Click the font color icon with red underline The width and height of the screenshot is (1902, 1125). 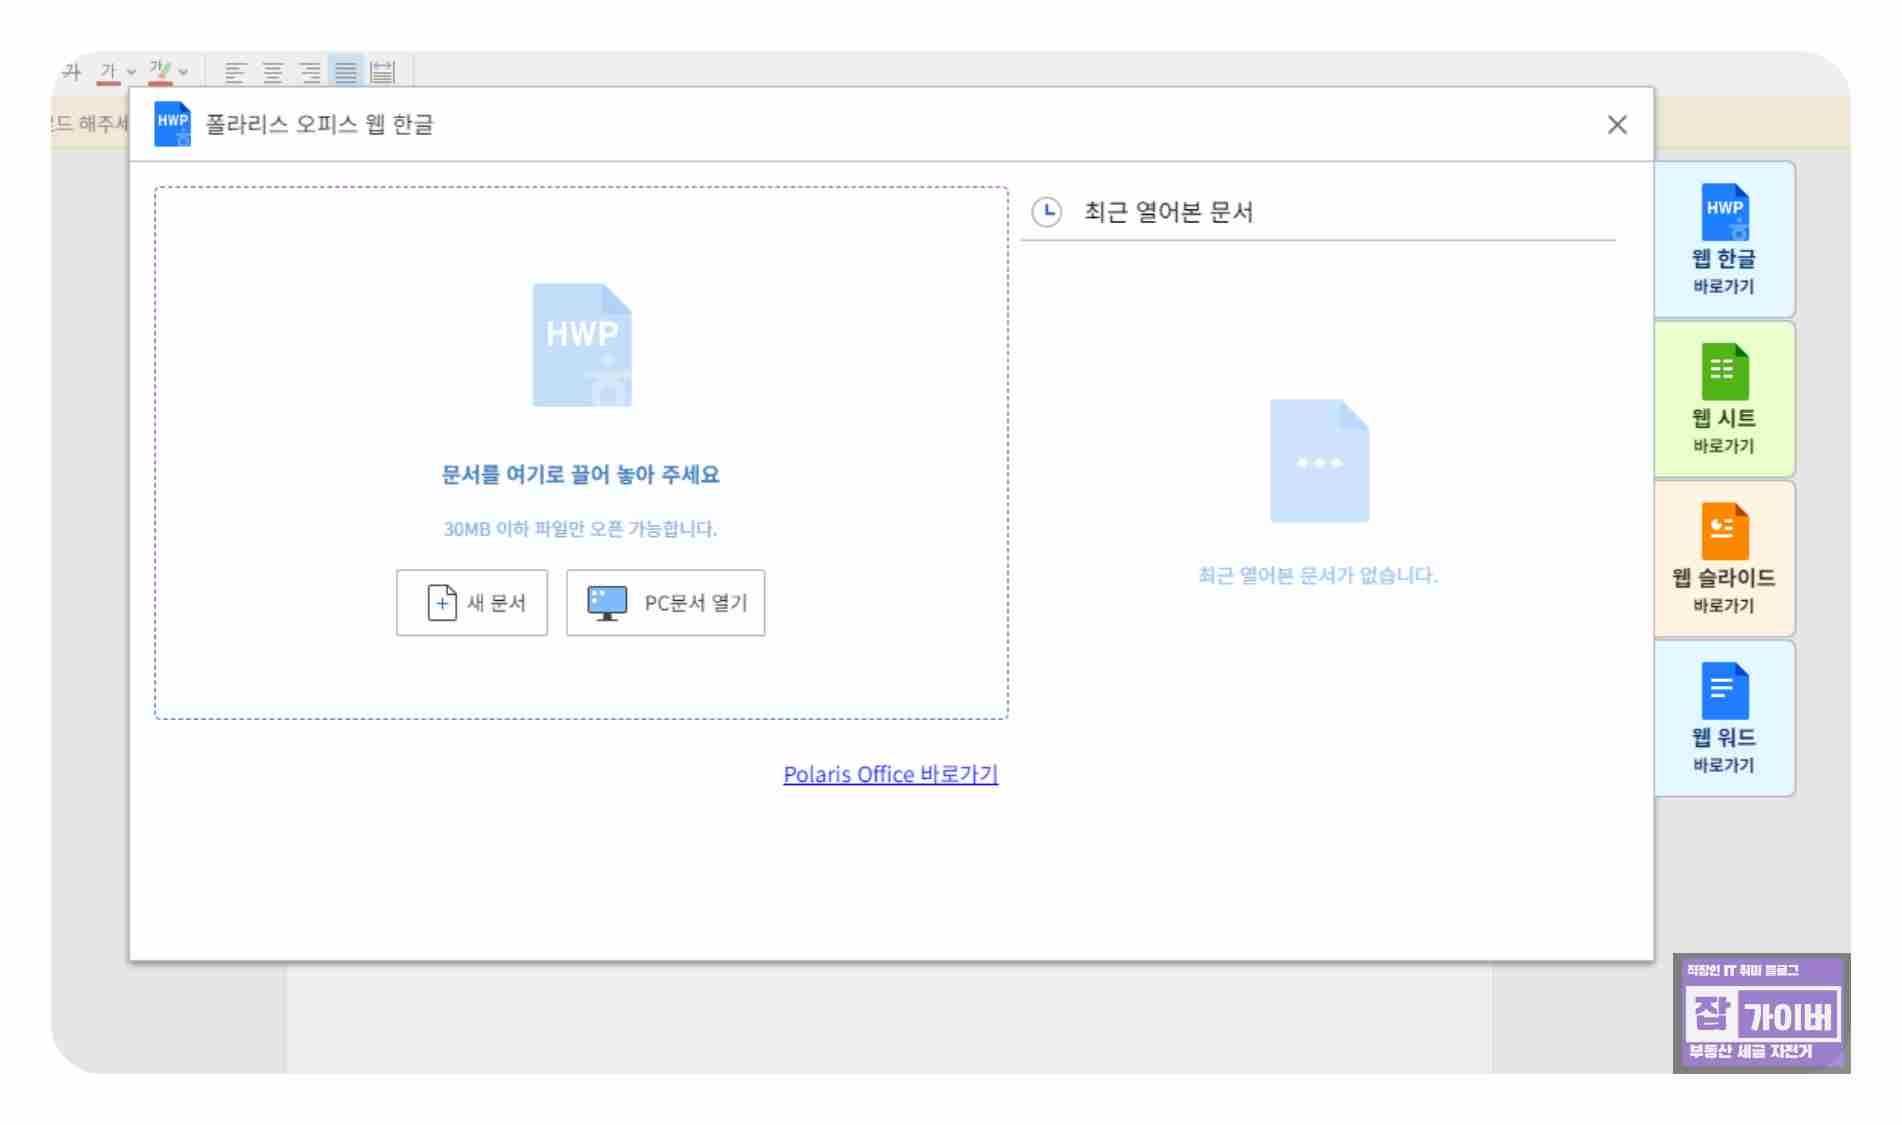coord(109,72)
